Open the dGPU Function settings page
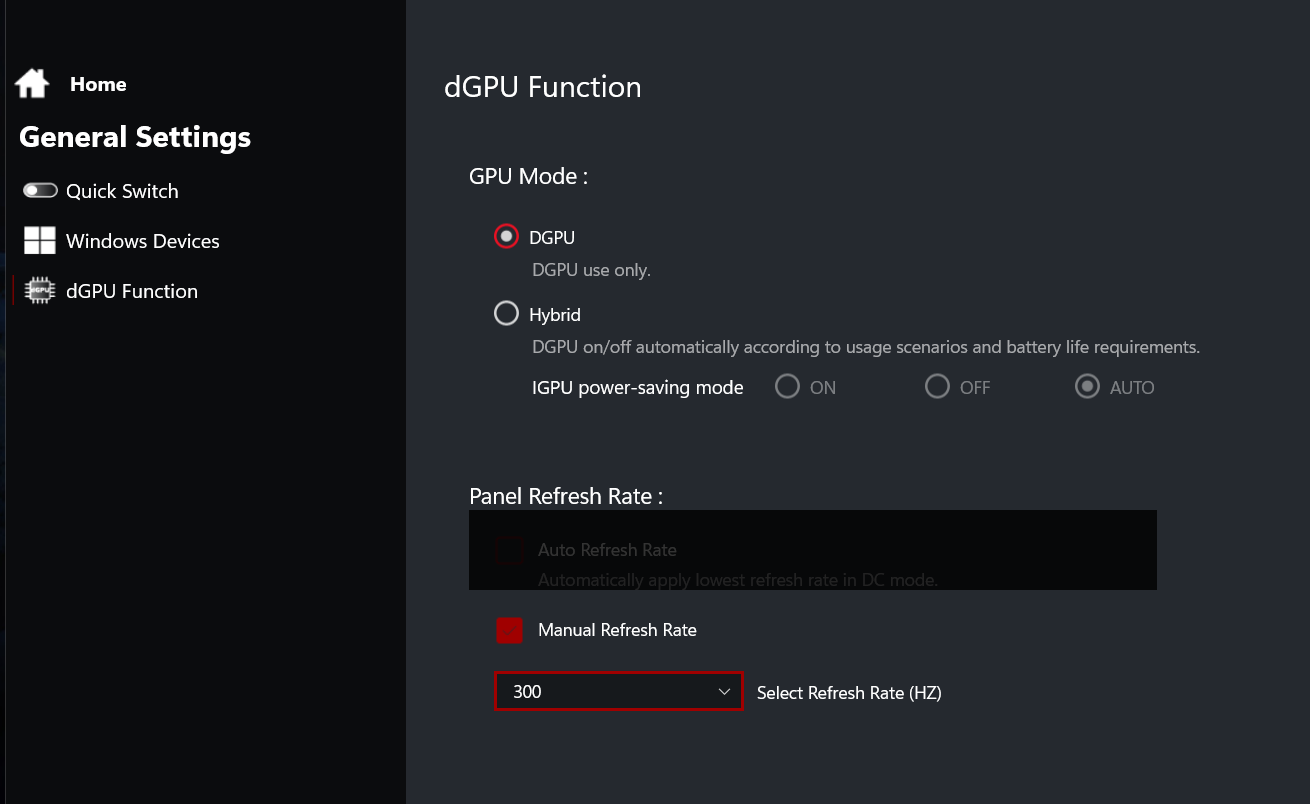1310x804 pixels. [132, 291]
